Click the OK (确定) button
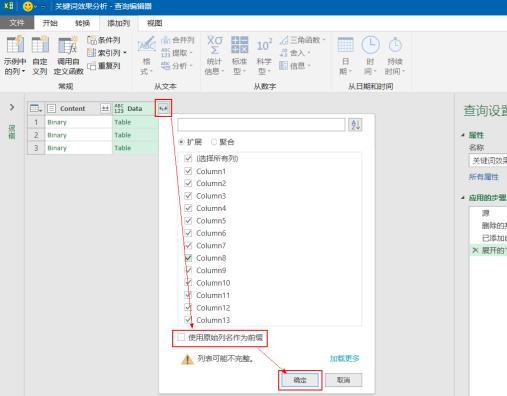Image resolution: width=507 pixels, height=396 pixels. point(300,380)
